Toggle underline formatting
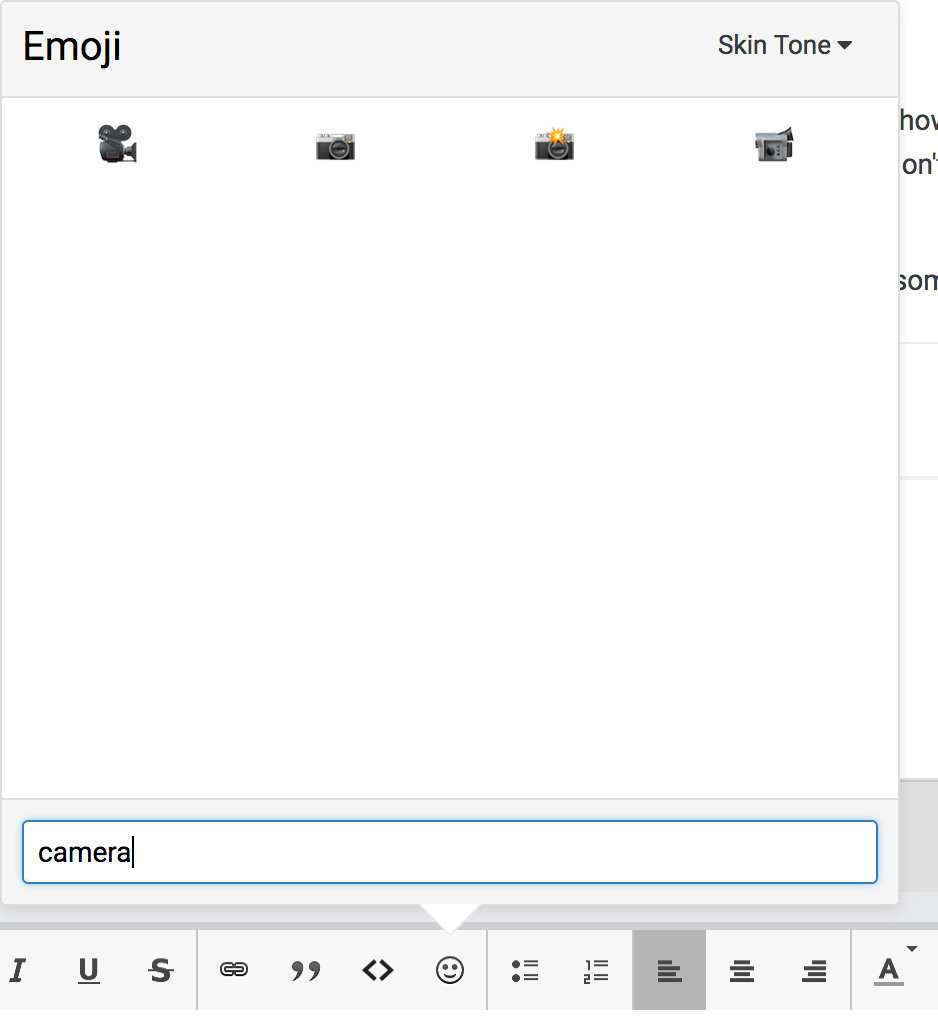938x1032 pixels. coord(89,970)
